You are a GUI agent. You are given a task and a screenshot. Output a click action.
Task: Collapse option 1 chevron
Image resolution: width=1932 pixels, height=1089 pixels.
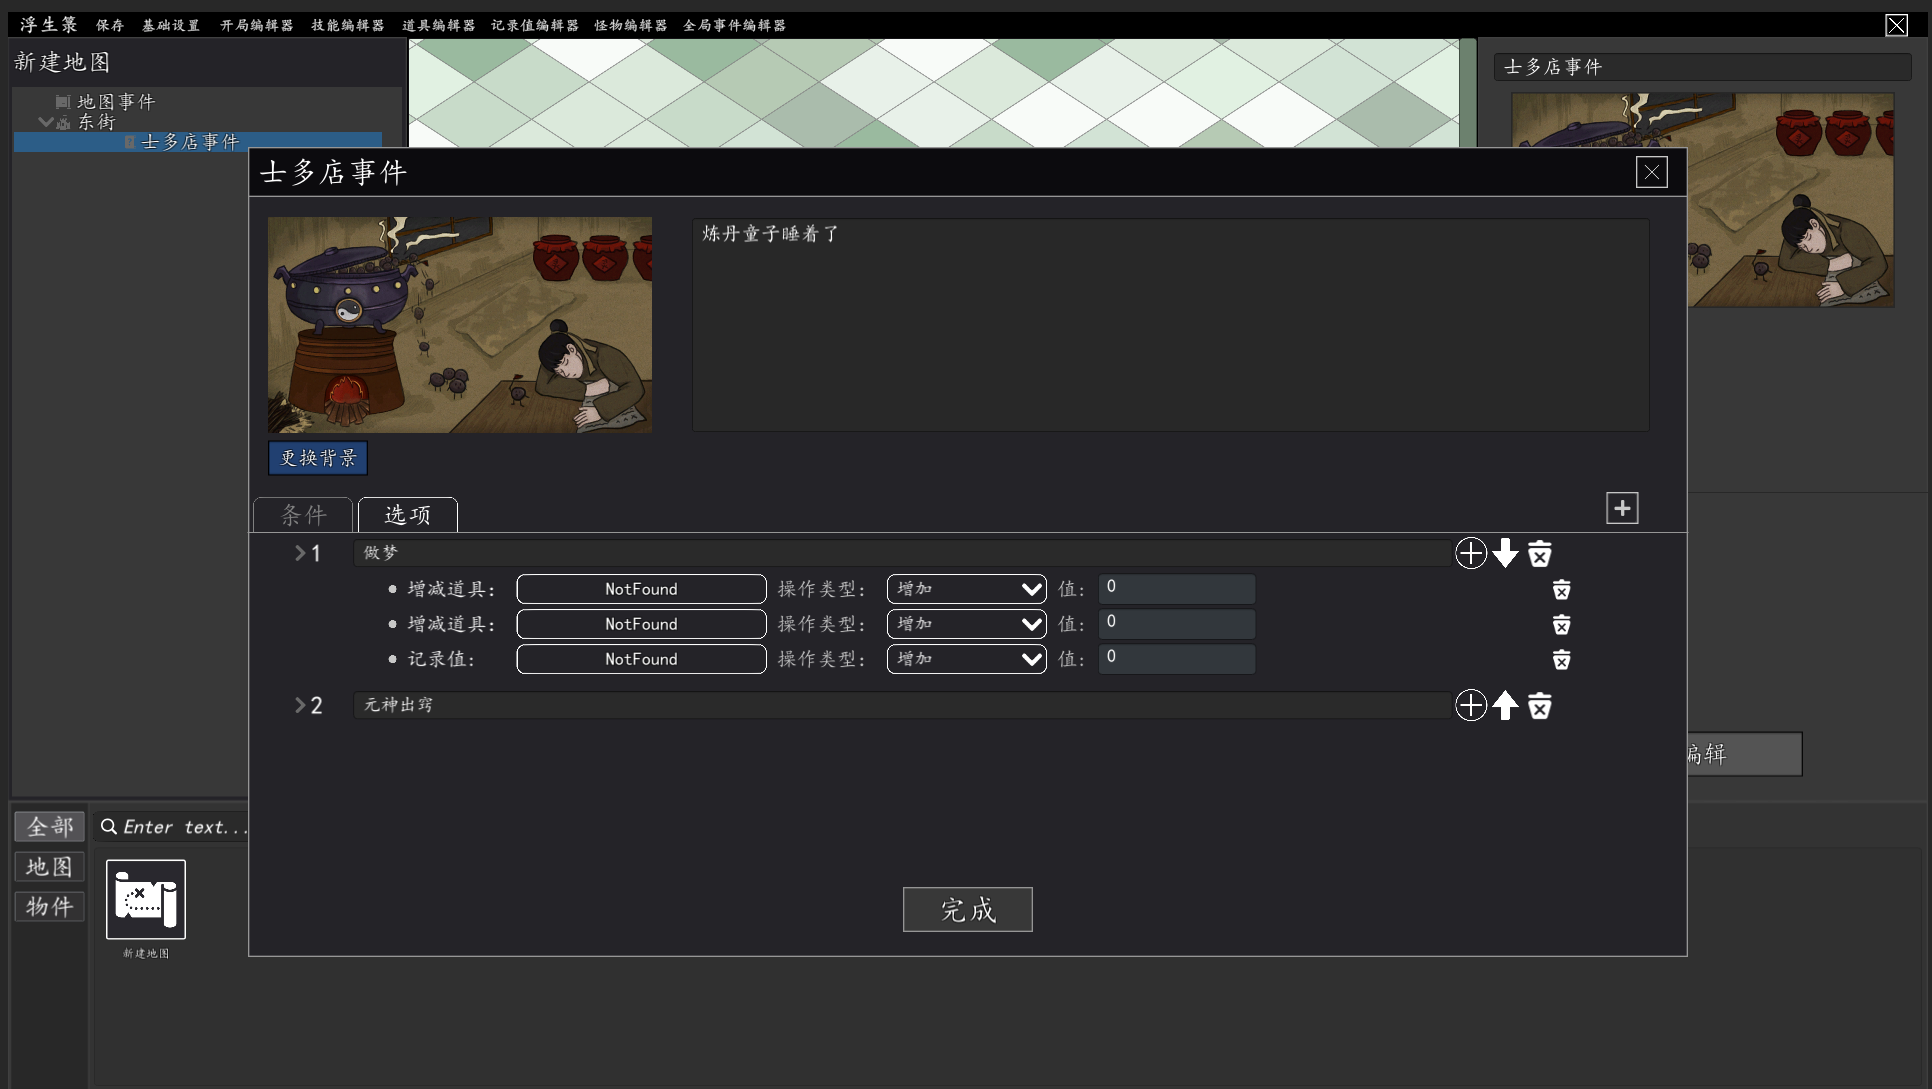300,553
